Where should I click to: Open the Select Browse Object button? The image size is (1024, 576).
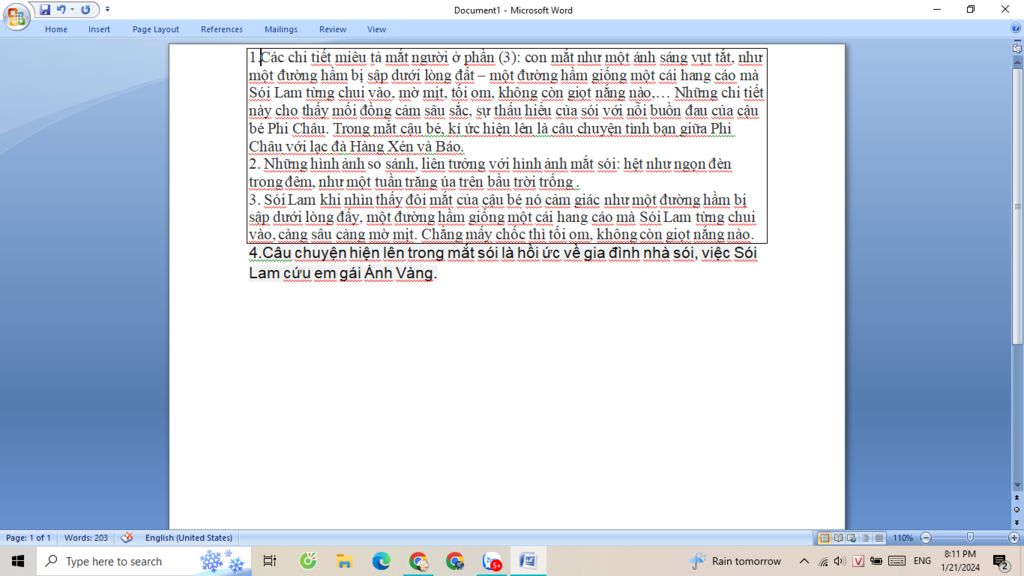pyautogui.click(x=1017, y=509)
